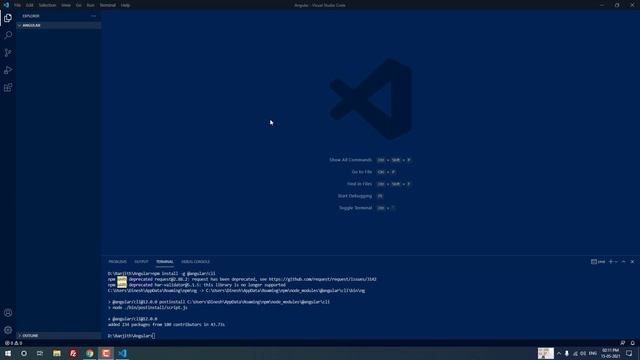This screenshot has width=640, height=360.
Task: Click the terminal command prompt line
Action: pyautogui.click(x=131, y=336)
